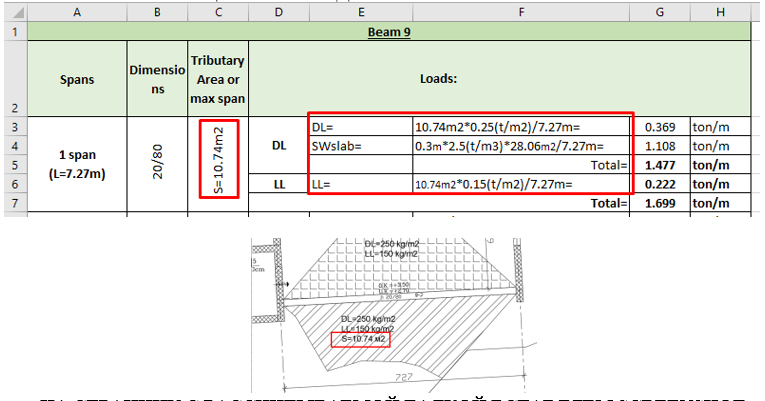
Task: Click the select-all corner of the sheet
Action: (x=14, y=11)
